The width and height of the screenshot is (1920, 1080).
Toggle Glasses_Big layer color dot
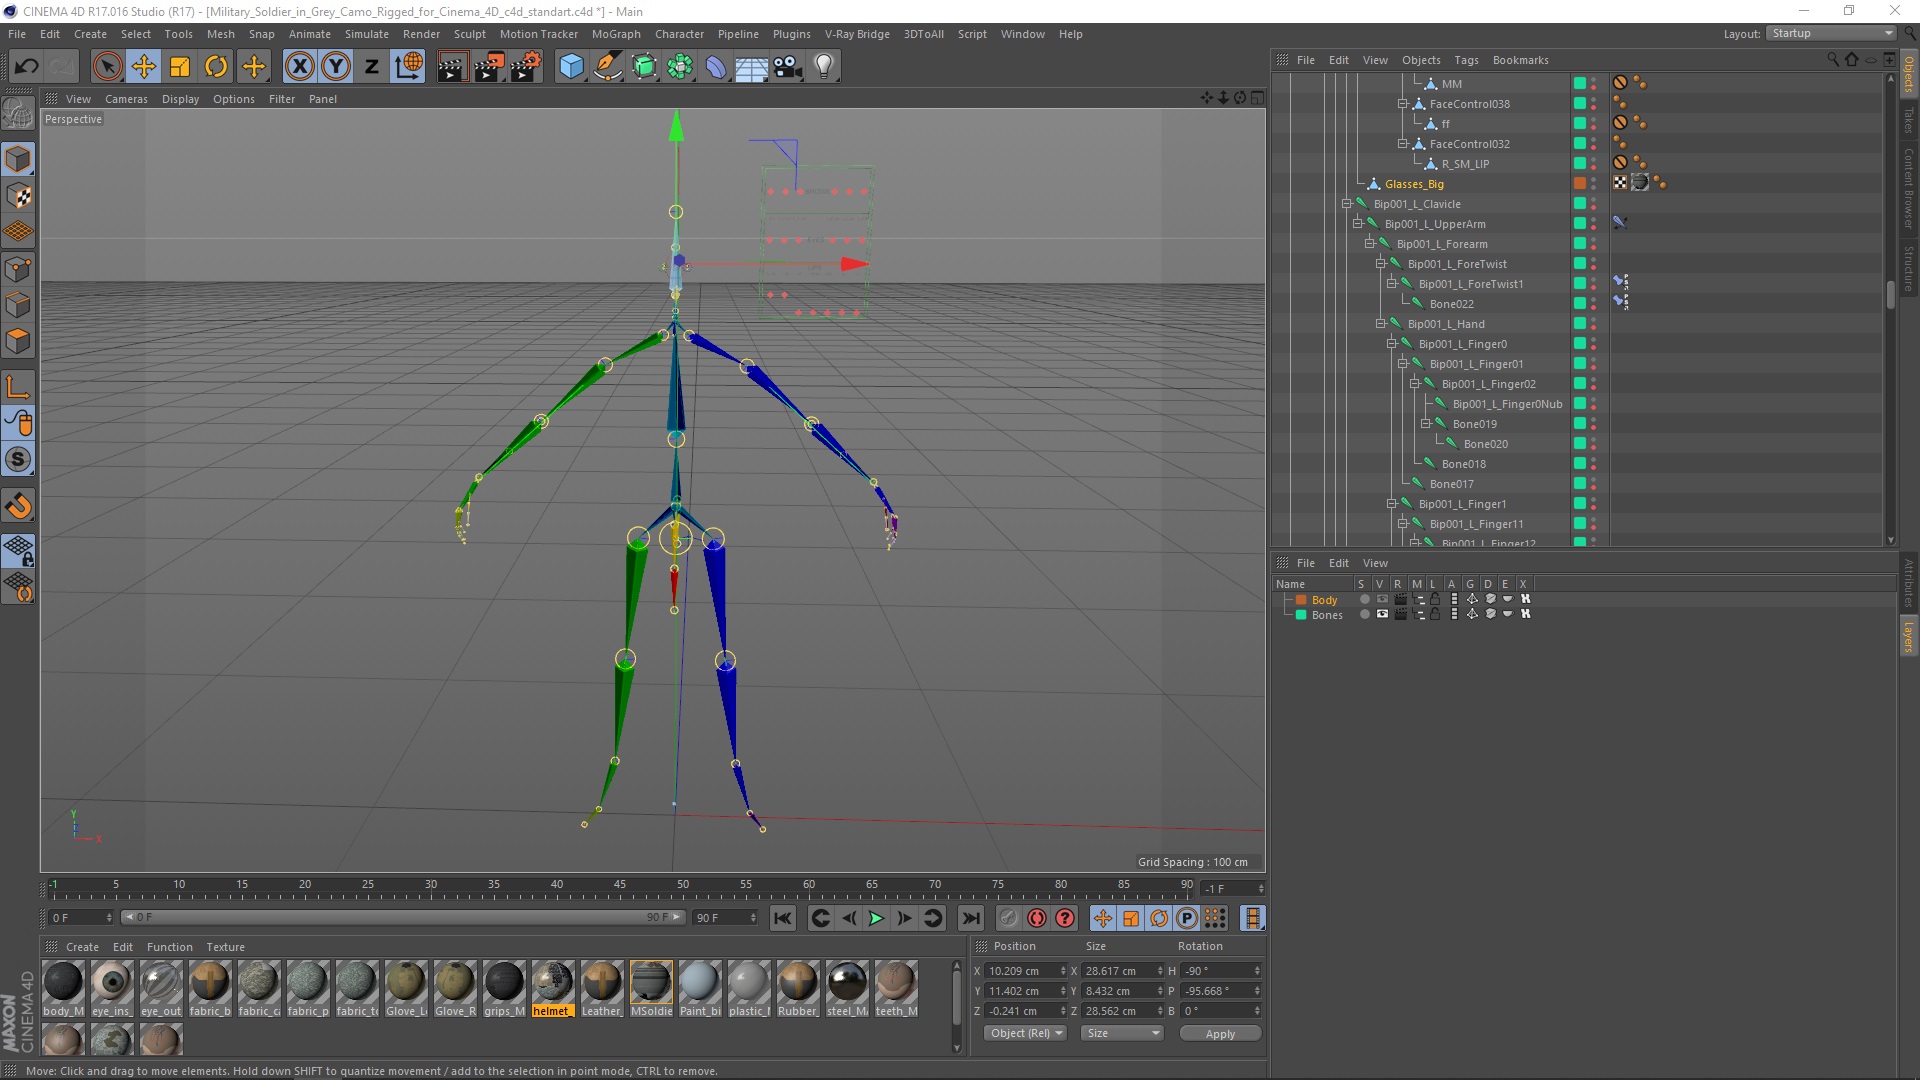(1580, 184)
